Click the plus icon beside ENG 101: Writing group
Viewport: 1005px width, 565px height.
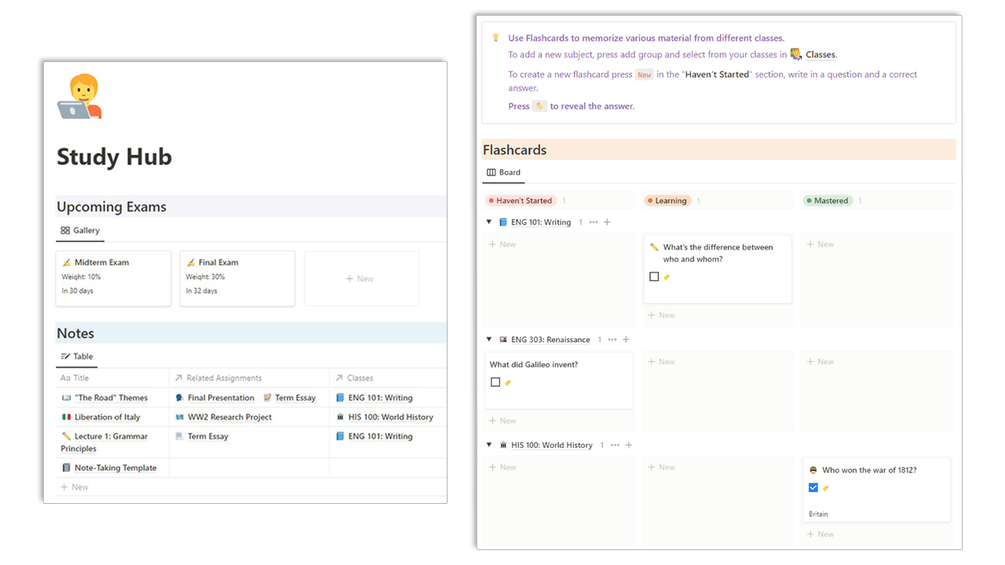coord(607,222)
